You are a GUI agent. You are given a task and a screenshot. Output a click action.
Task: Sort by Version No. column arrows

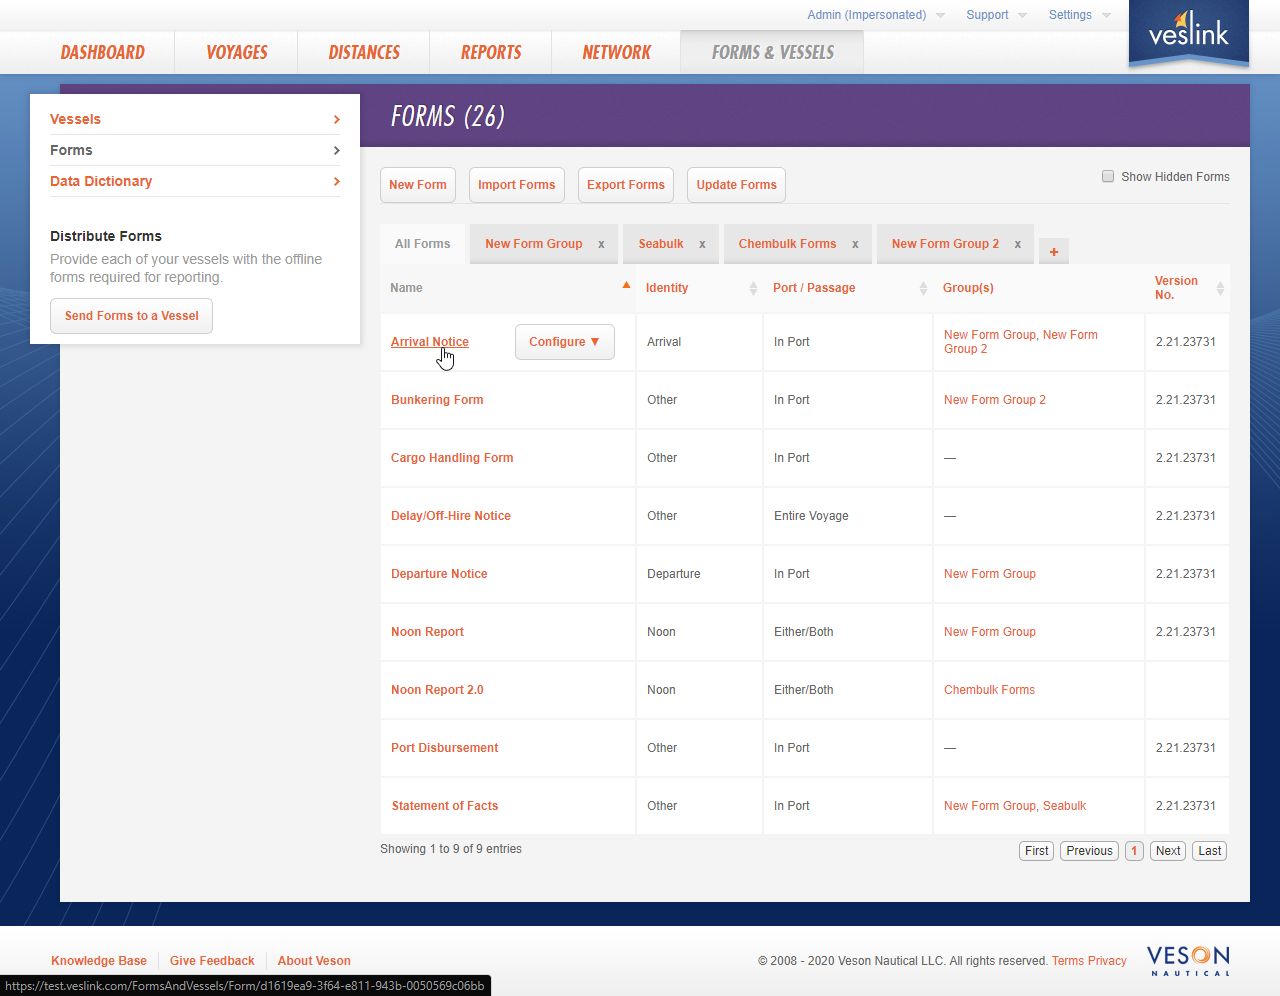point(1220,288)
